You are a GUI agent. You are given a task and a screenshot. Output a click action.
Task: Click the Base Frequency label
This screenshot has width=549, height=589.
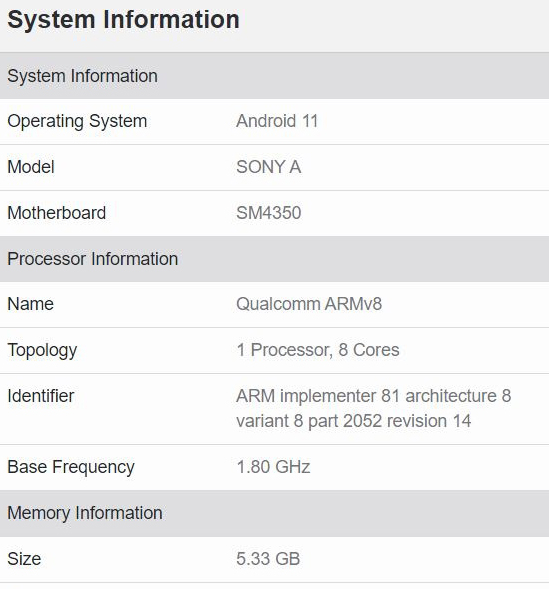71,468
